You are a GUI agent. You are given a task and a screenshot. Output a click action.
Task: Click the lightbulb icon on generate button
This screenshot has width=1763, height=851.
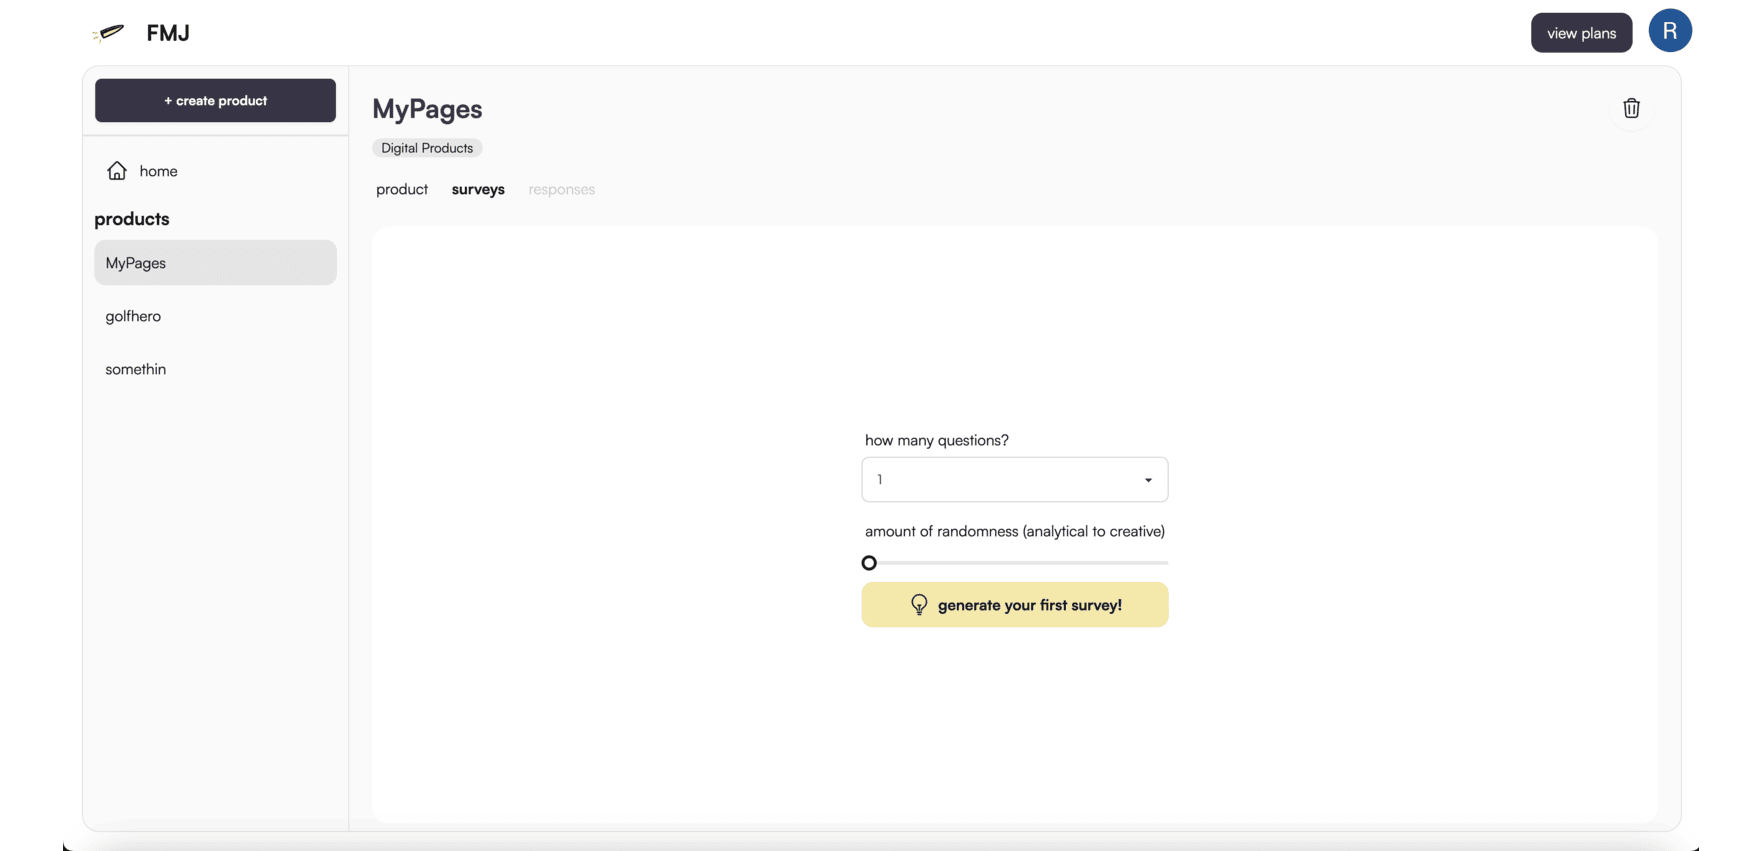(x=919, y=605)
